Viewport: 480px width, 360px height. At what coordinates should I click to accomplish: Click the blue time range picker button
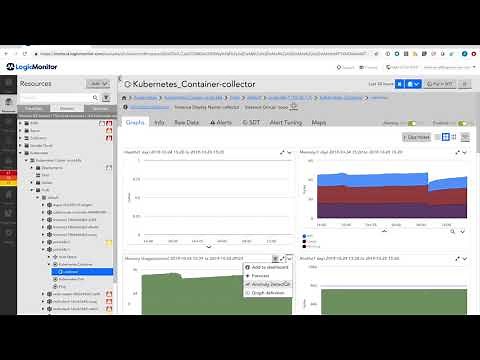400,84
